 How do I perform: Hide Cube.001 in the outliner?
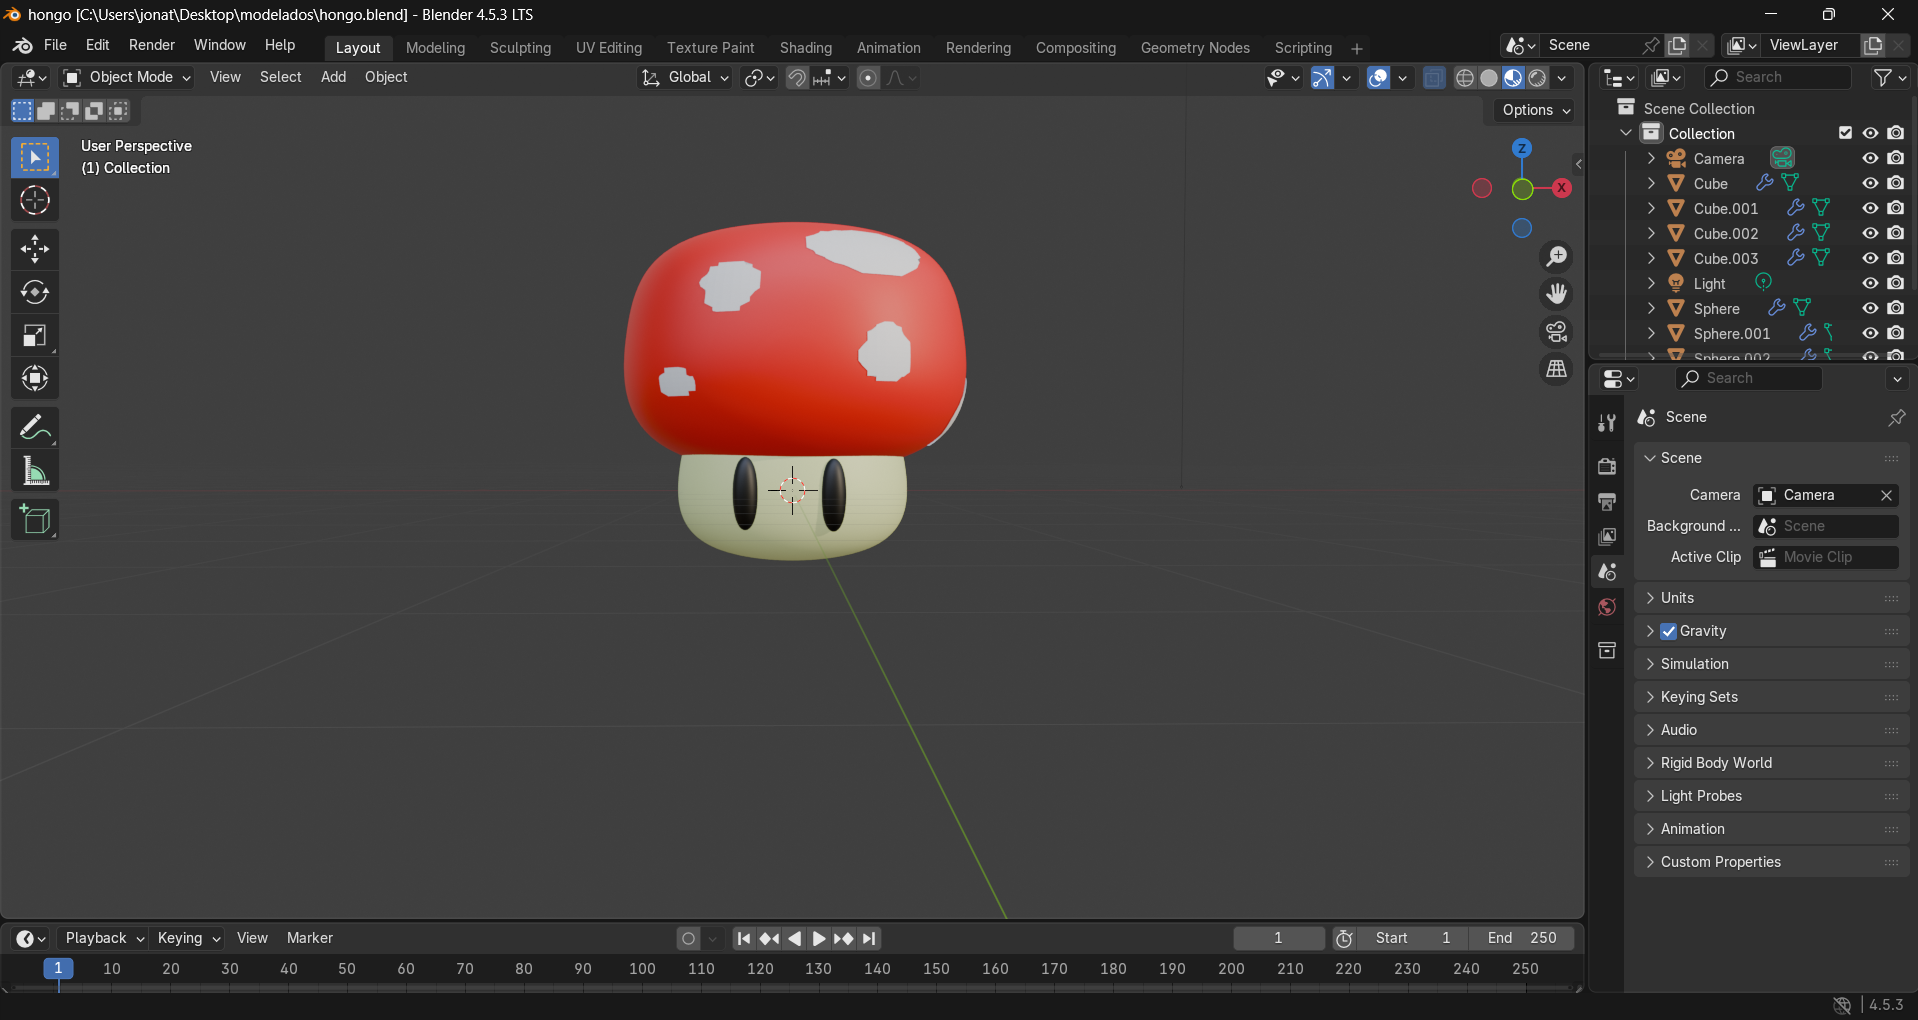[x=1870, y=208]
